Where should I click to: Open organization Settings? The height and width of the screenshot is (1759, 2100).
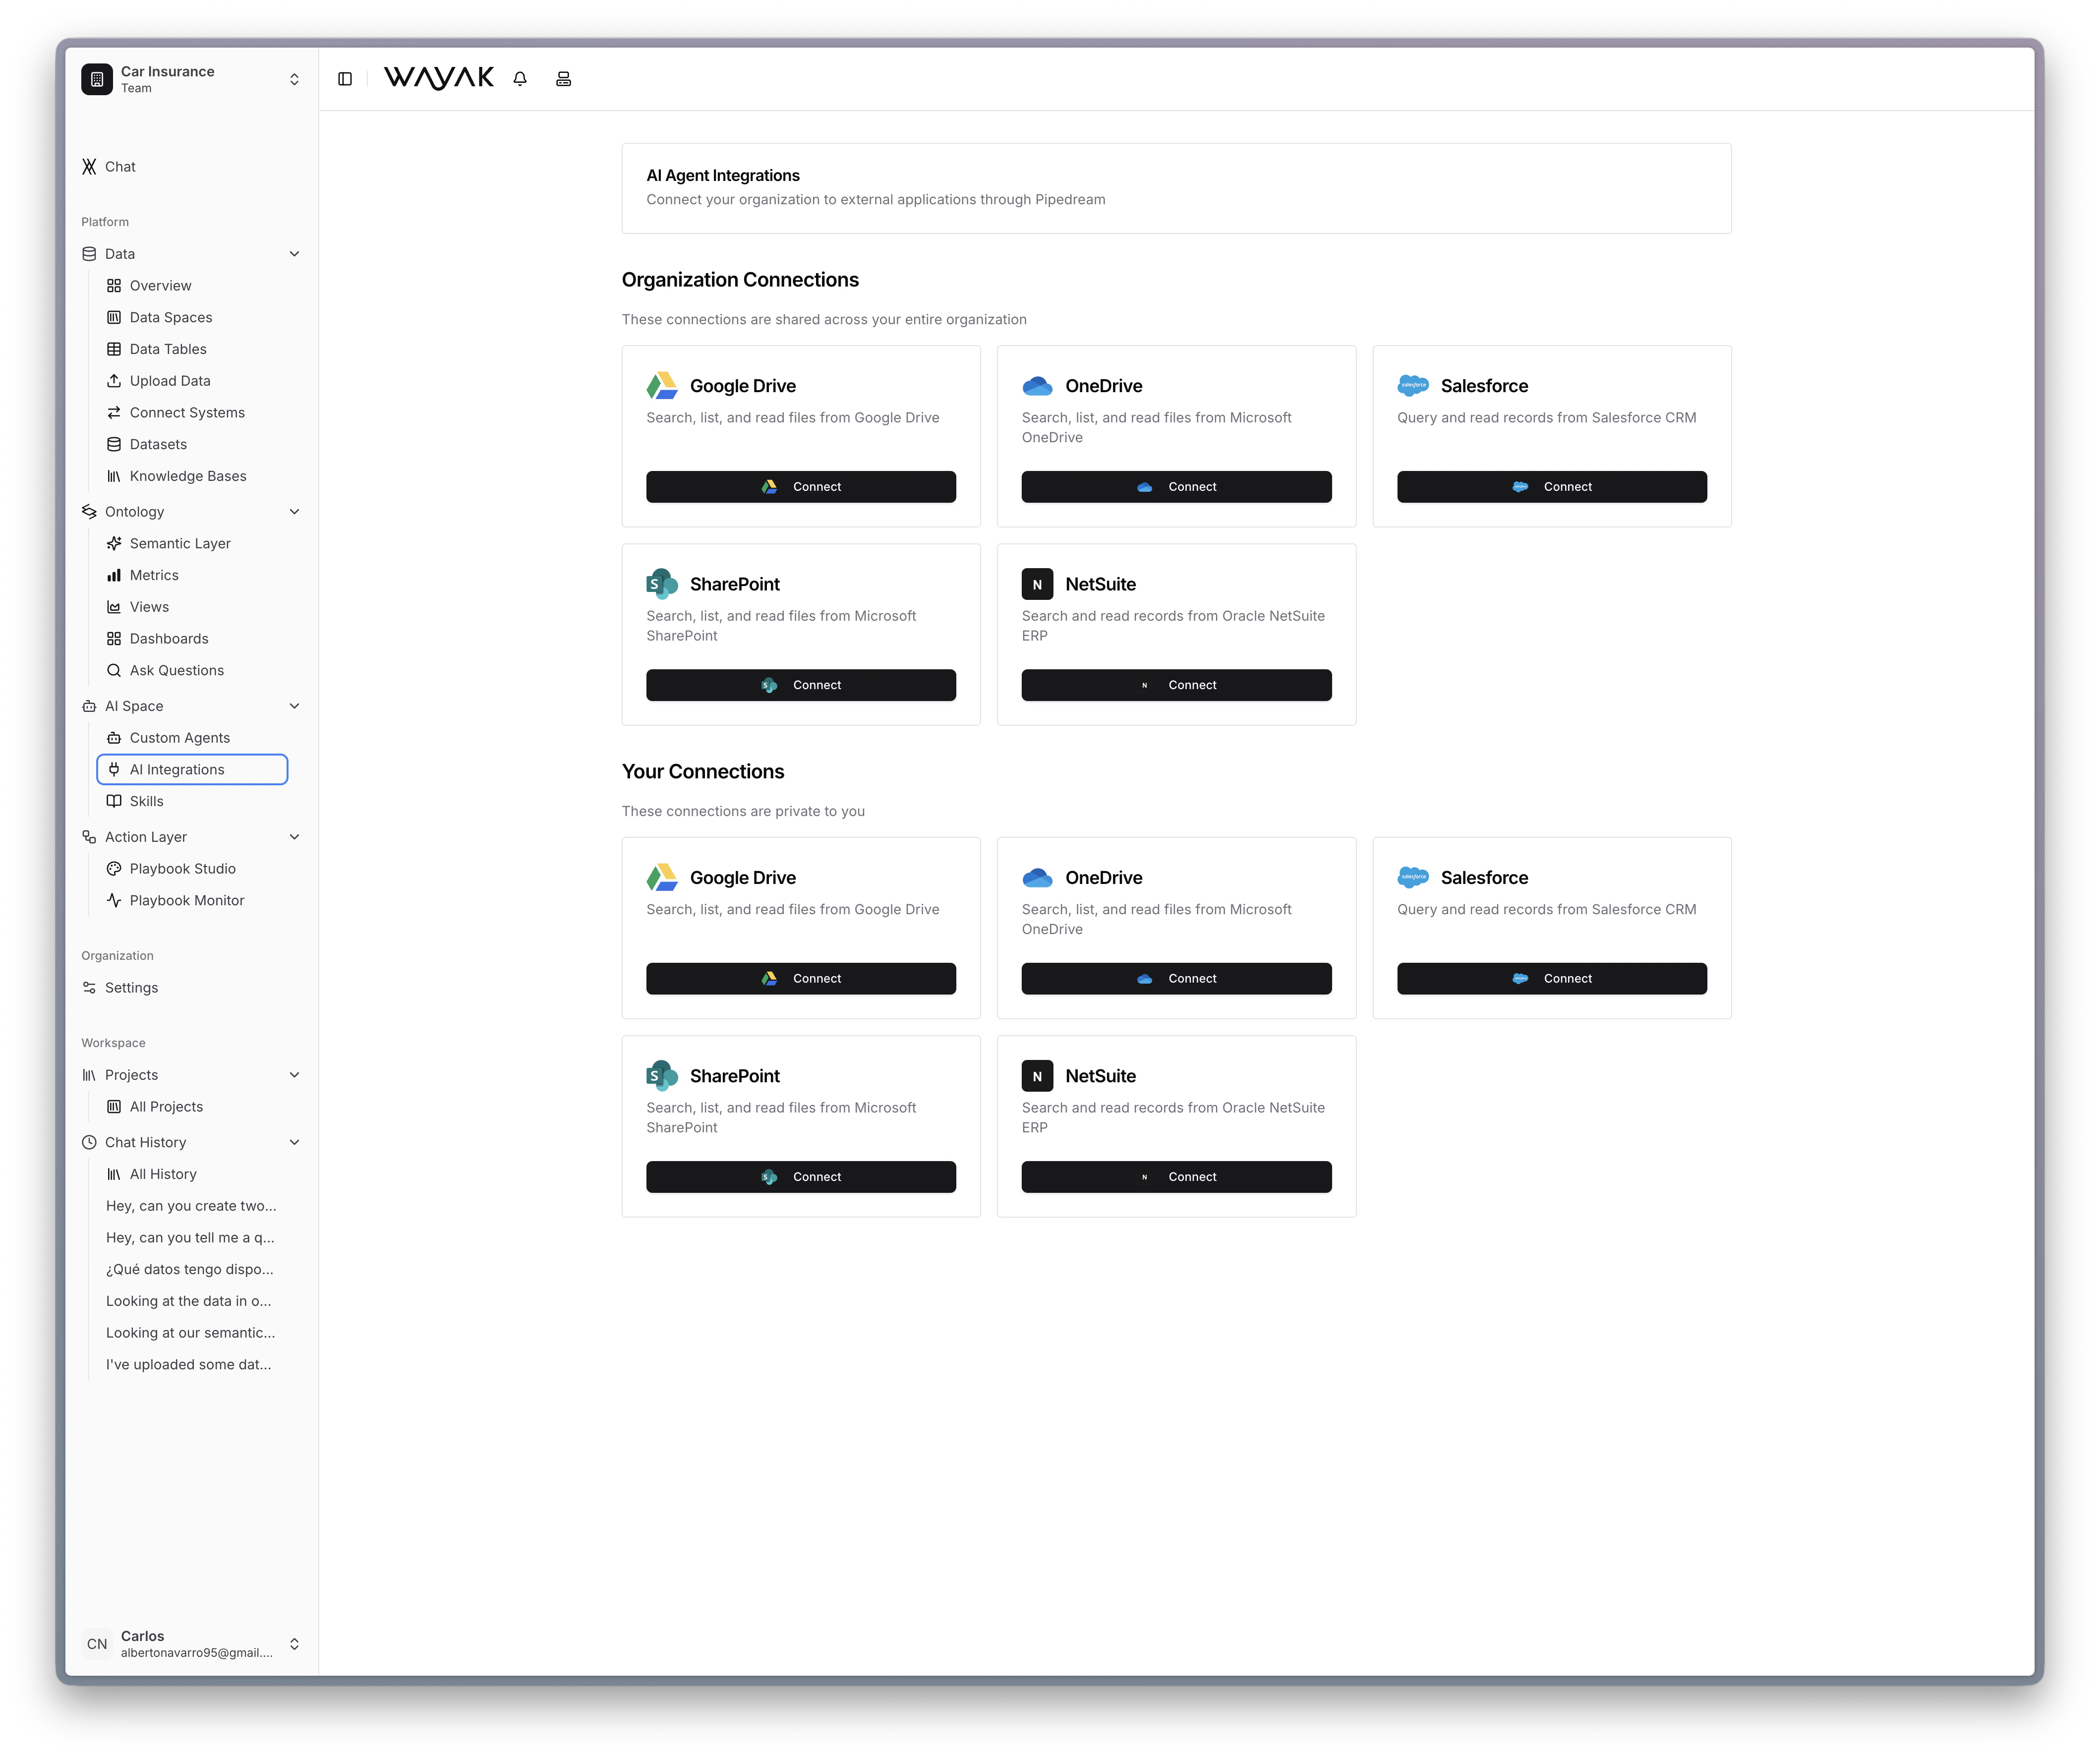(x=131, y=987)
